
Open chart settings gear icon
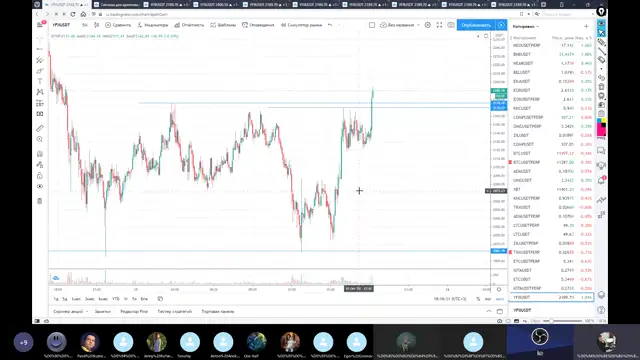[427, 25]
